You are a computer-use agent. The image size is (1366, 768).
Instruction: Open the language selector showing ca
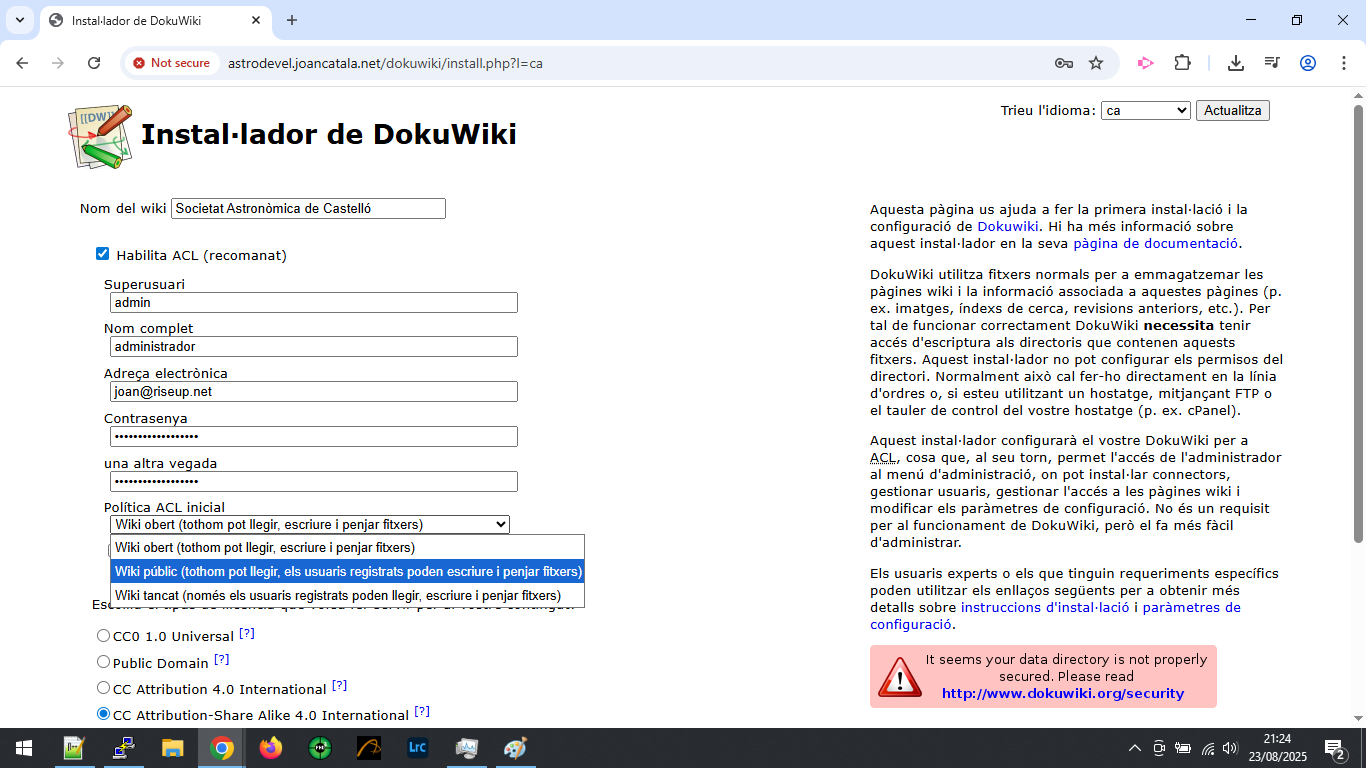[x=1145, y=110]
